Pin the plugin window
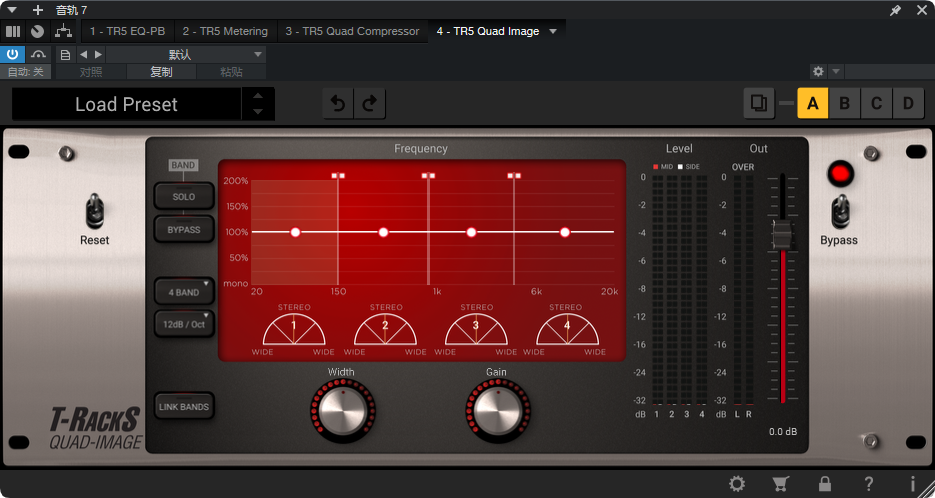The width and height of the screenshot is (935, 498). pyautogui.click(x=895, y=10)
